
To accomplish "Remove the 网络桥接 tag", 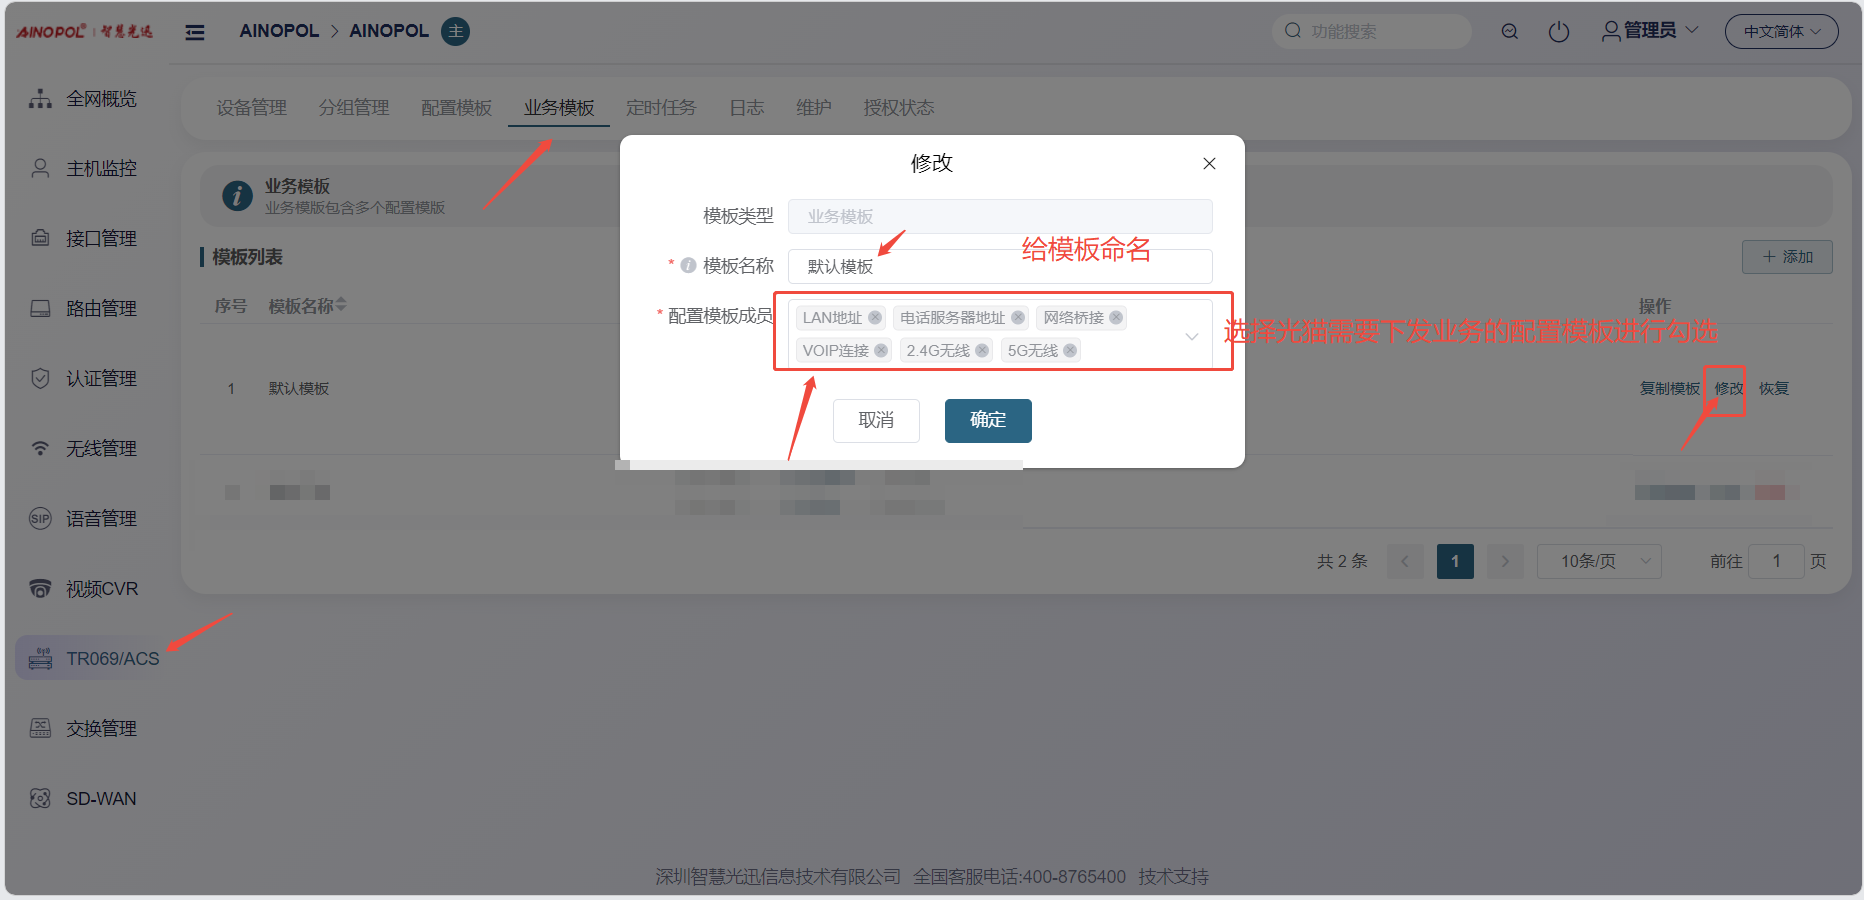I will point(1116,318).
